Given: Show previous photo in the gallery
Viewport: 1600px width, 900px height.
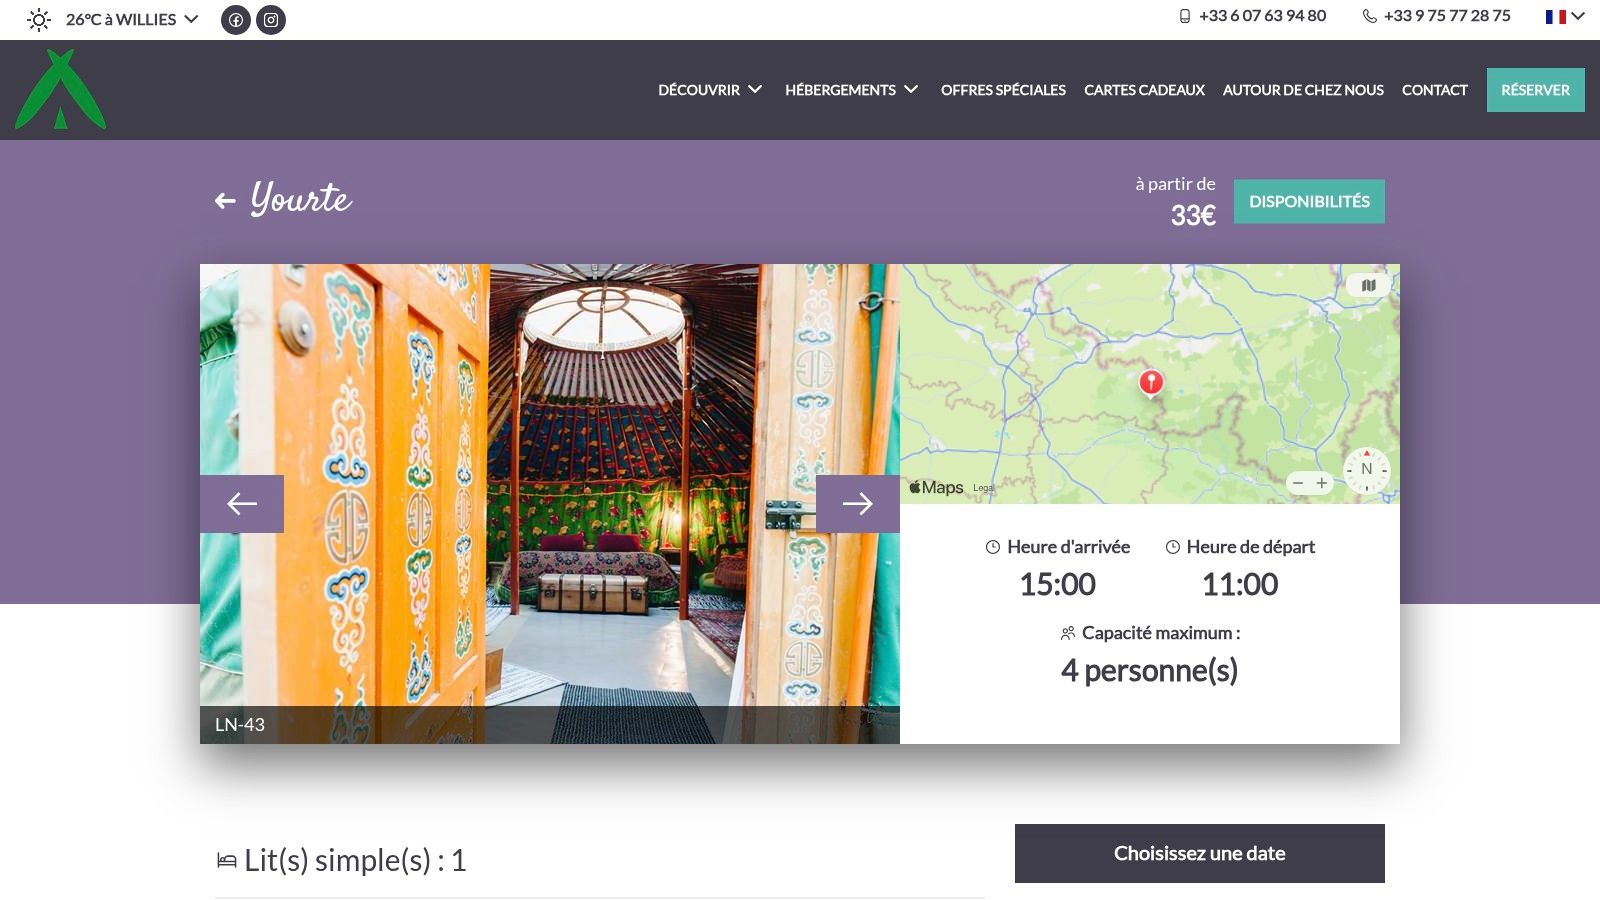Looking at the screenshot, I should coord(242,504).
